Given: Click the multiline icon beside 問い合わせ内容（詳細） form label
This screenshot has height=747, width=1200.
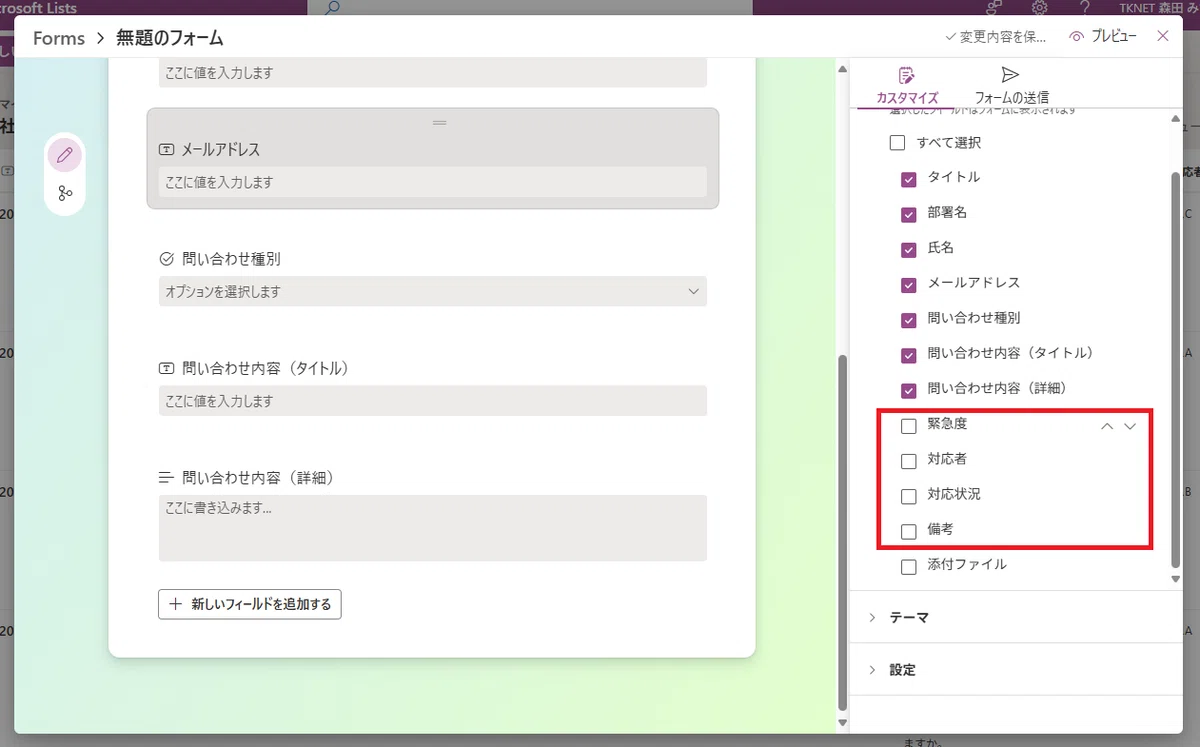Looking at the screenshot, I should click(167, 478).
